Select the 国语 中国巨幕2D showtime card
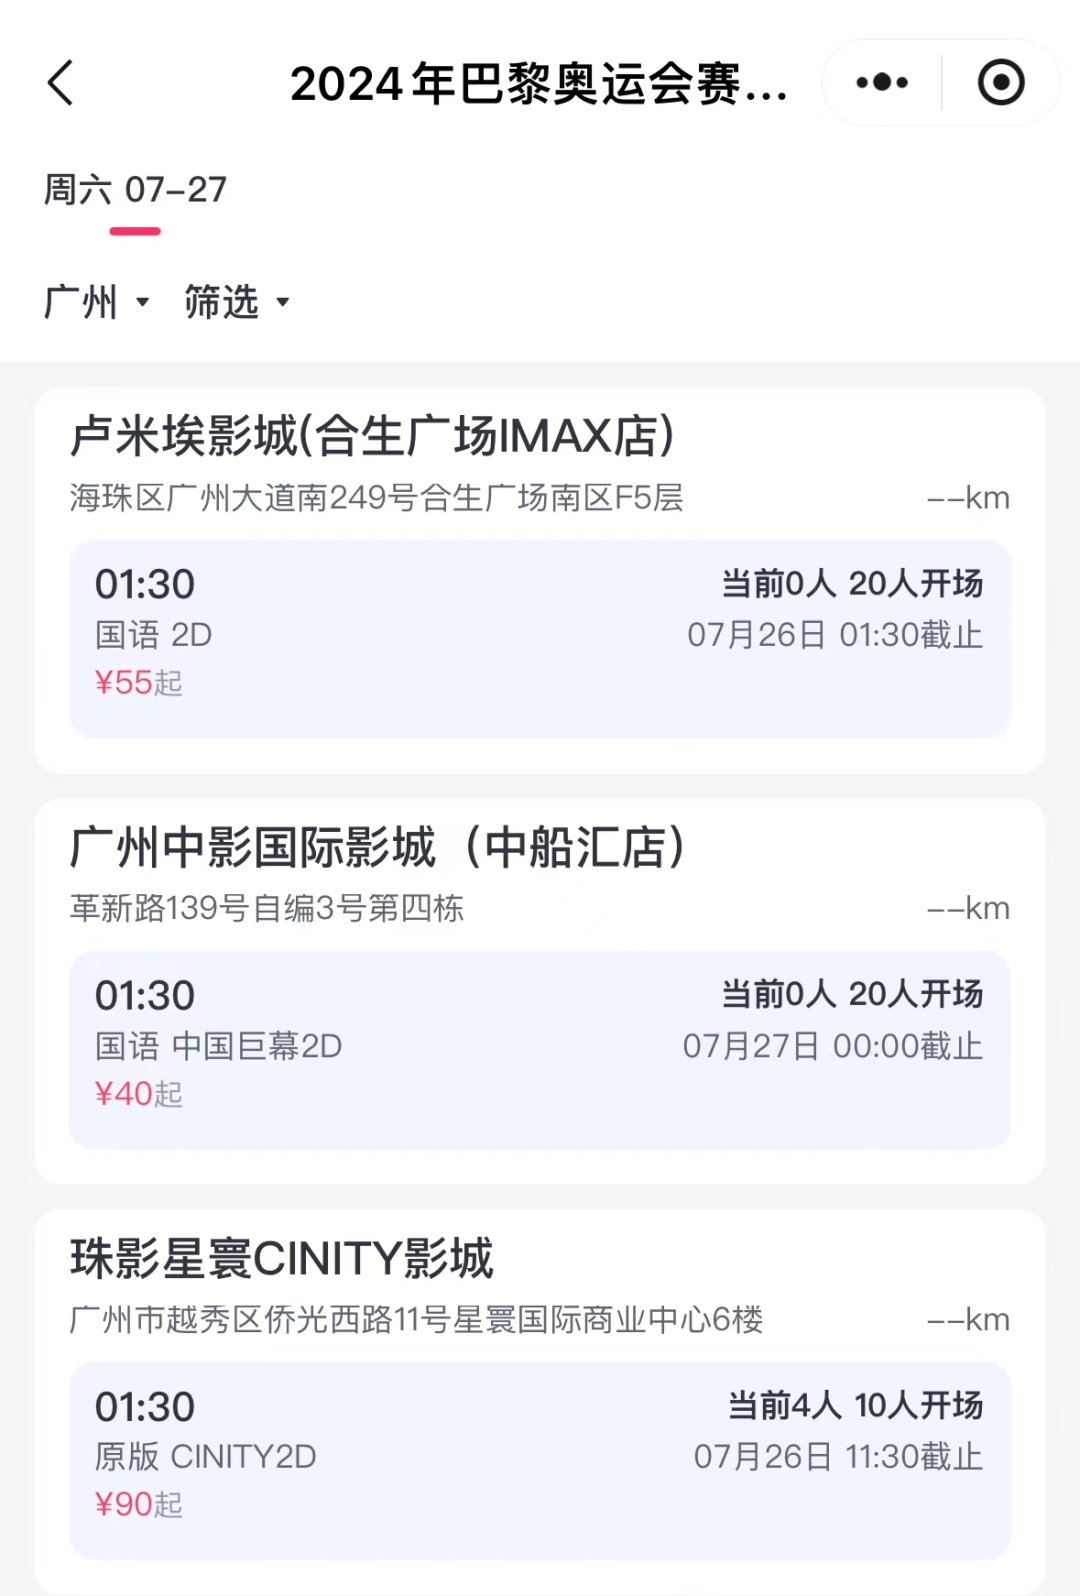 tap(540, 1050)
